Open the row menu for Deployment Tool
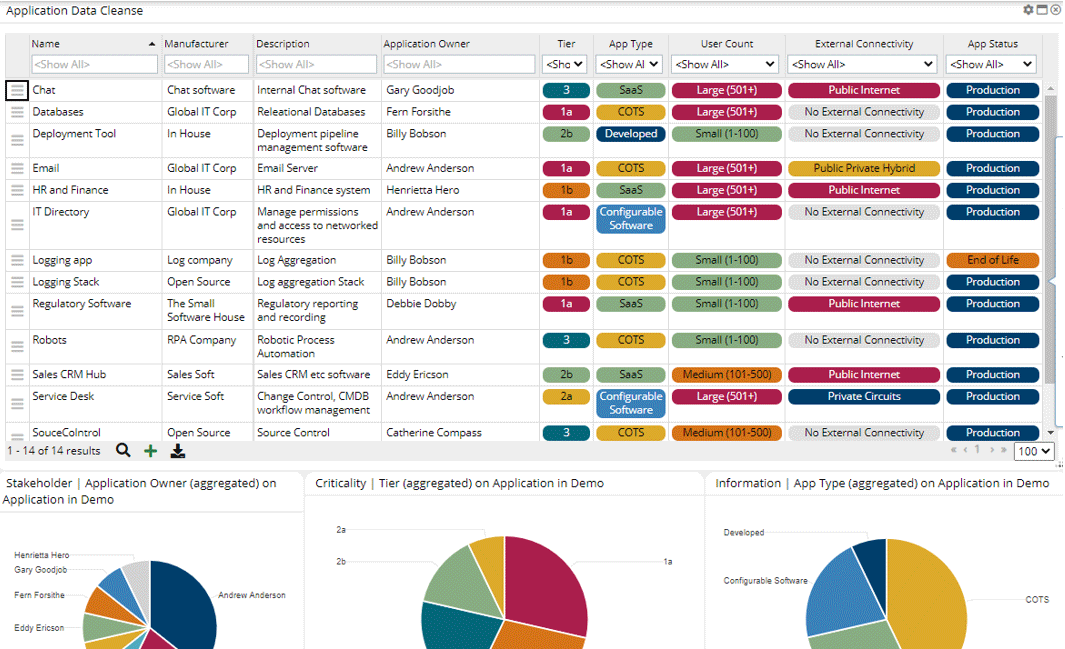This screenshot has width=1065, height=649. pos(17,140)
